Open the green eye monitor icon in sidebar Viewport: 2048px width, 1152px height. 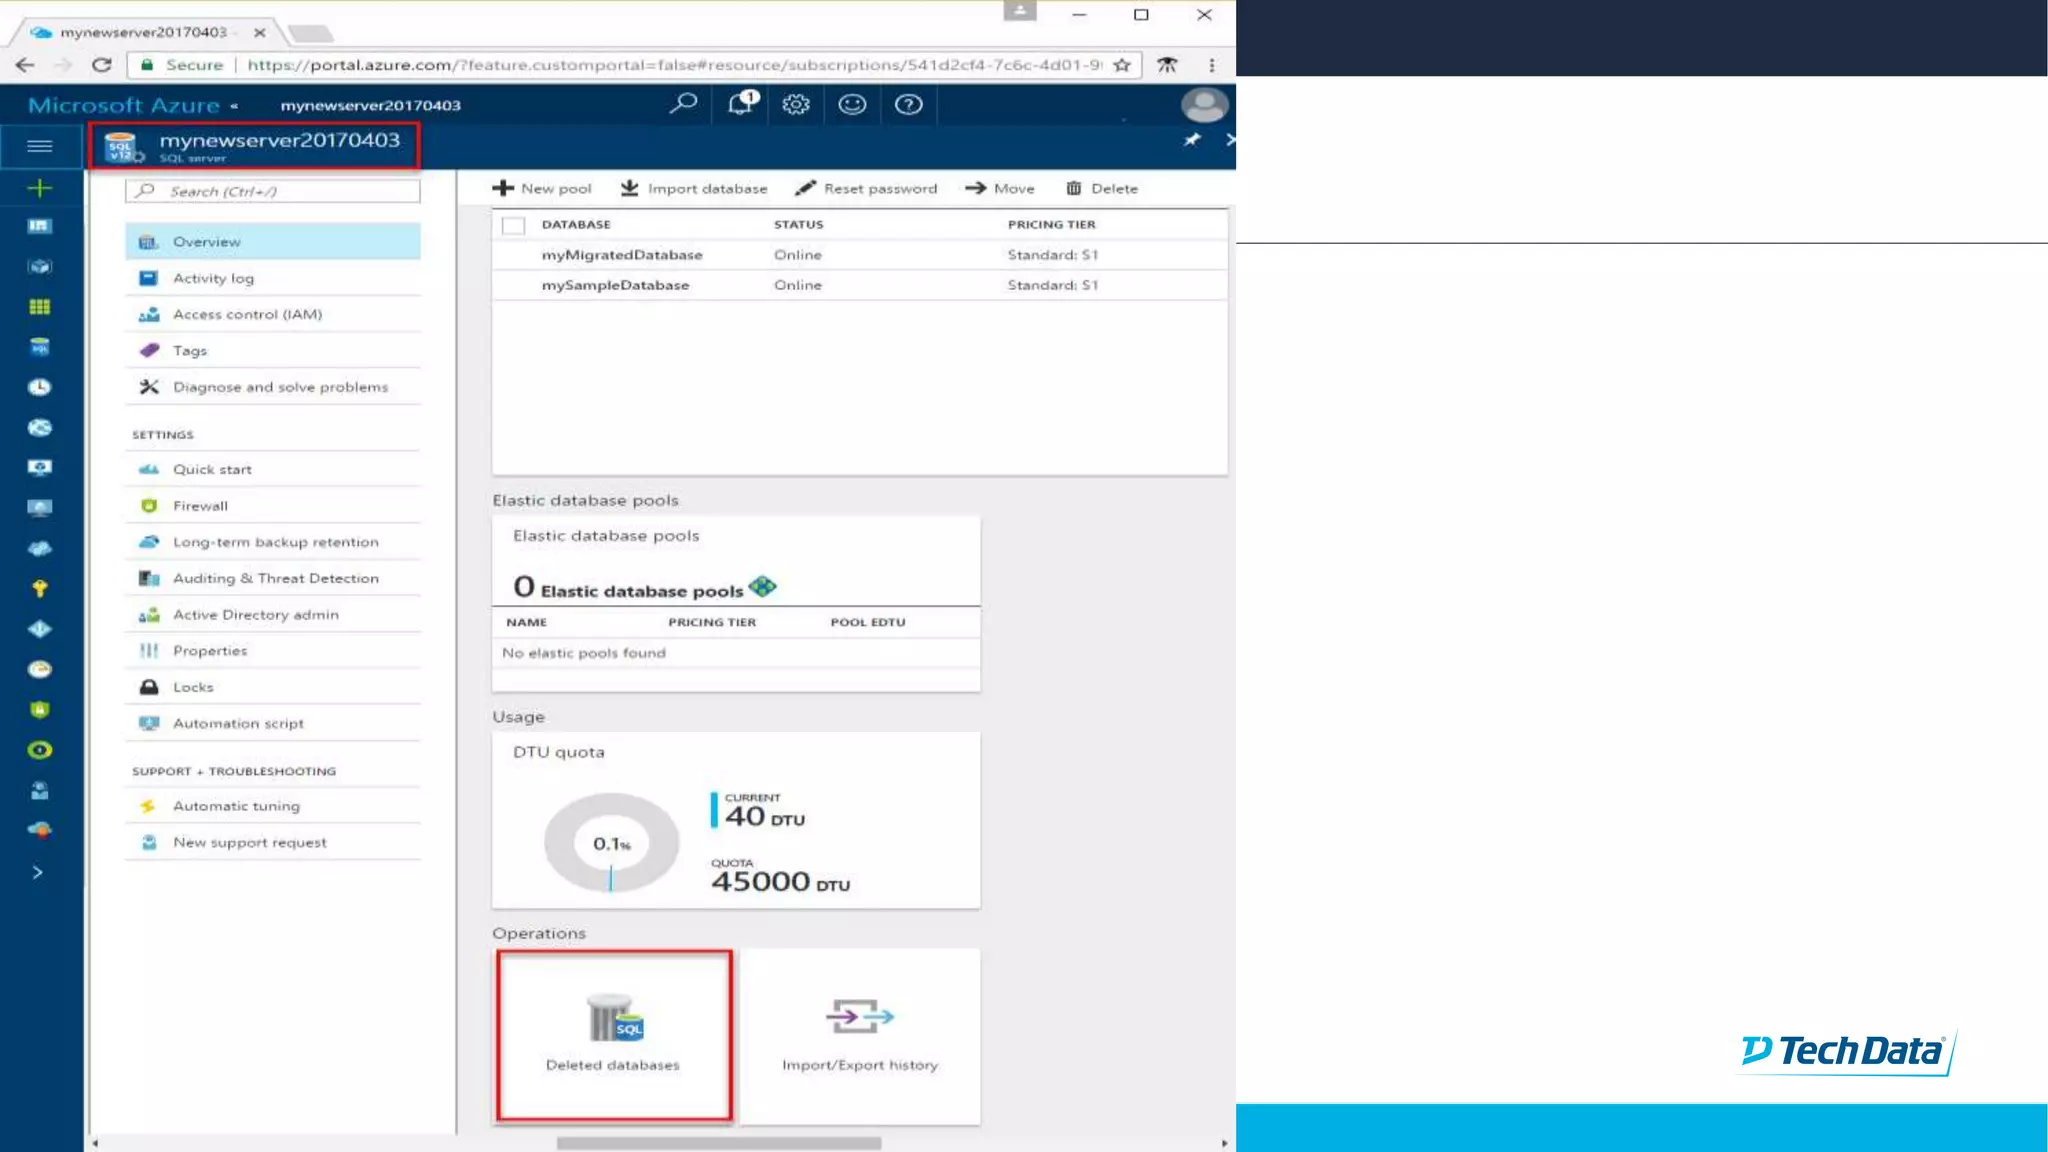click(40, 750)
